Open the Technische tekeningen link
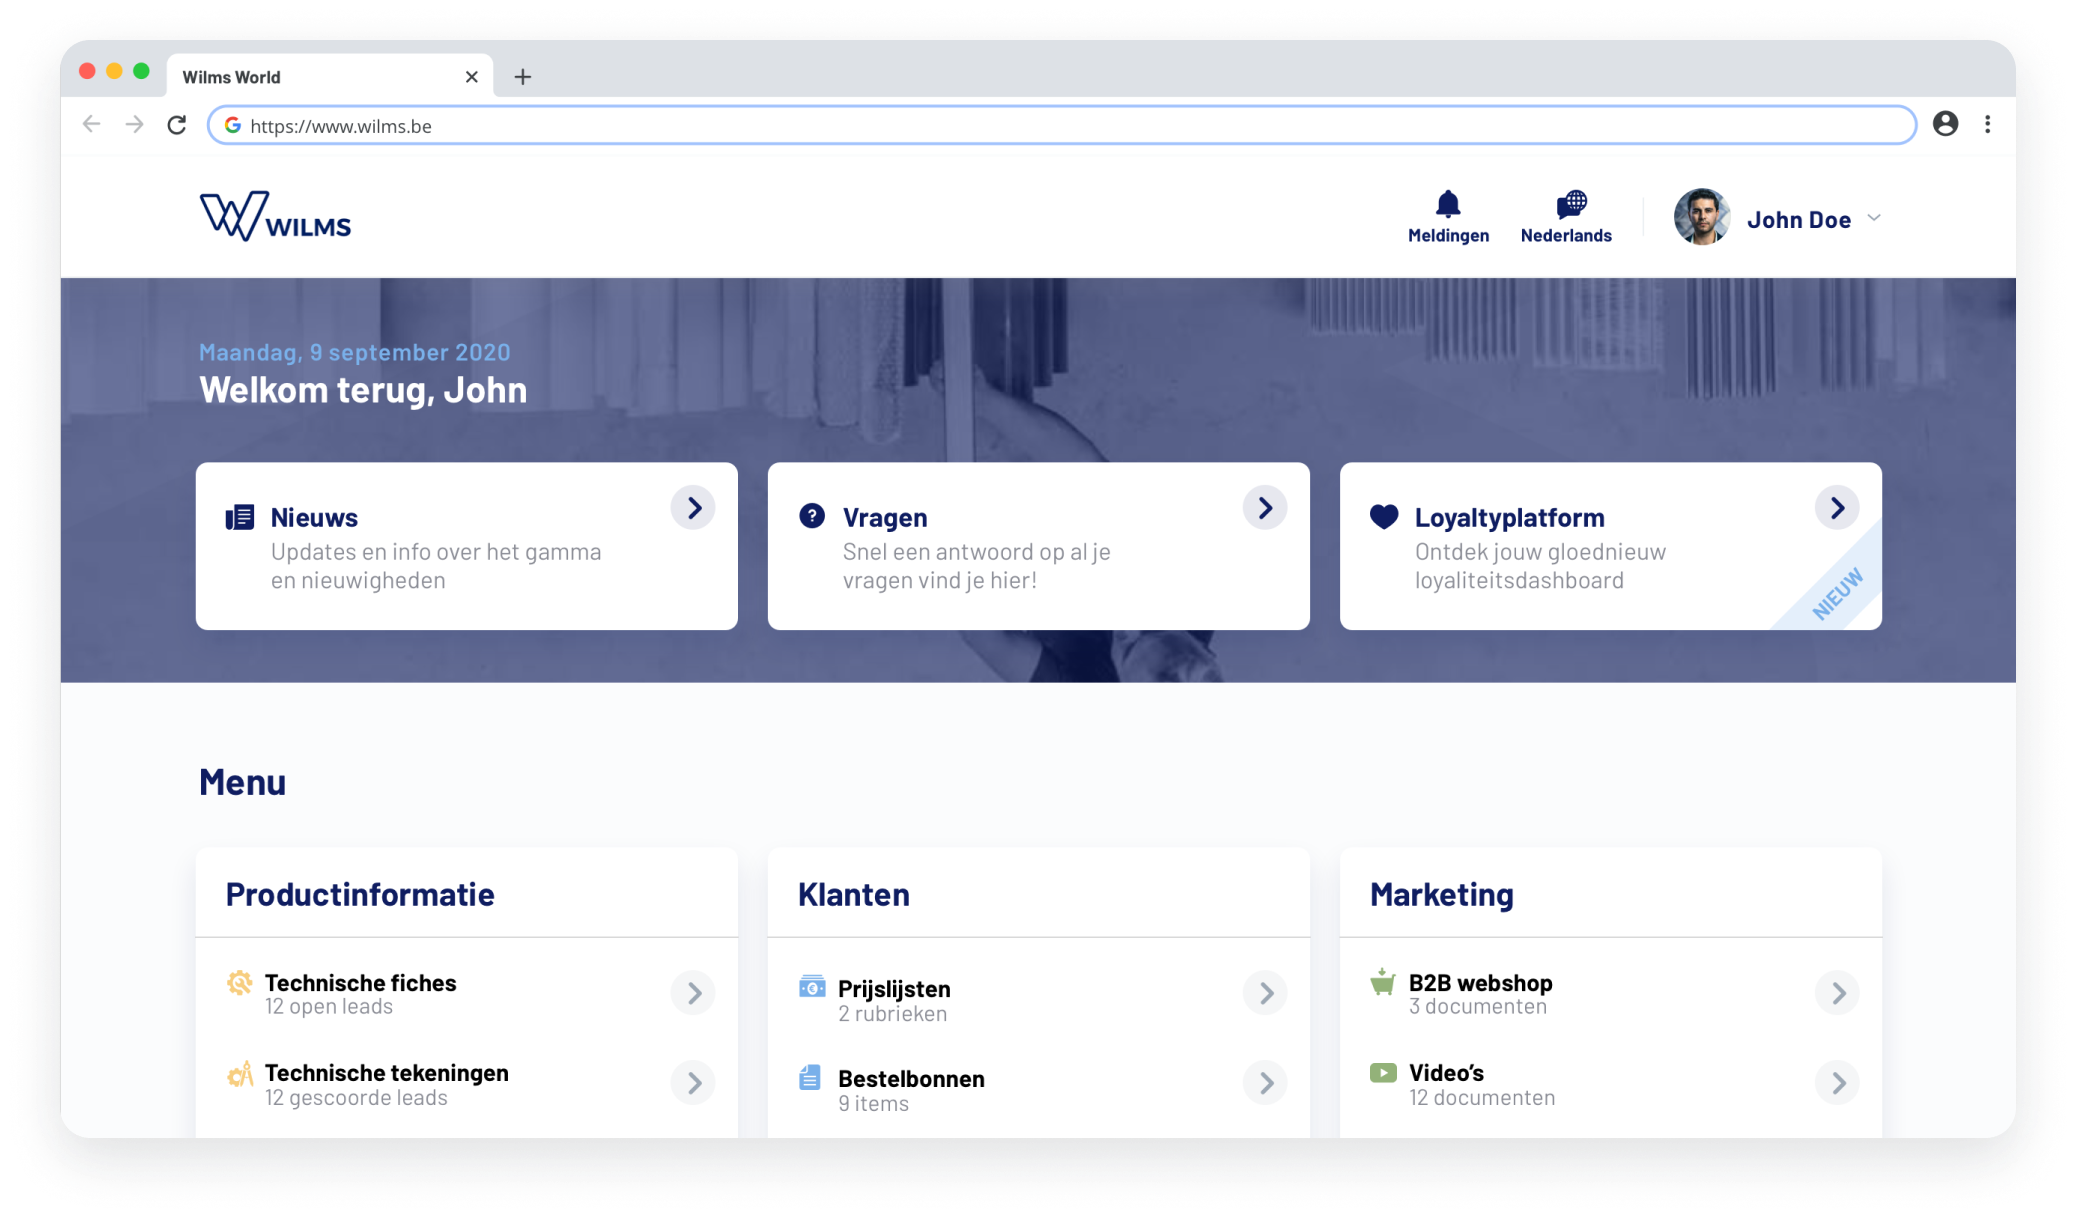 click(x=386, y=1073)
